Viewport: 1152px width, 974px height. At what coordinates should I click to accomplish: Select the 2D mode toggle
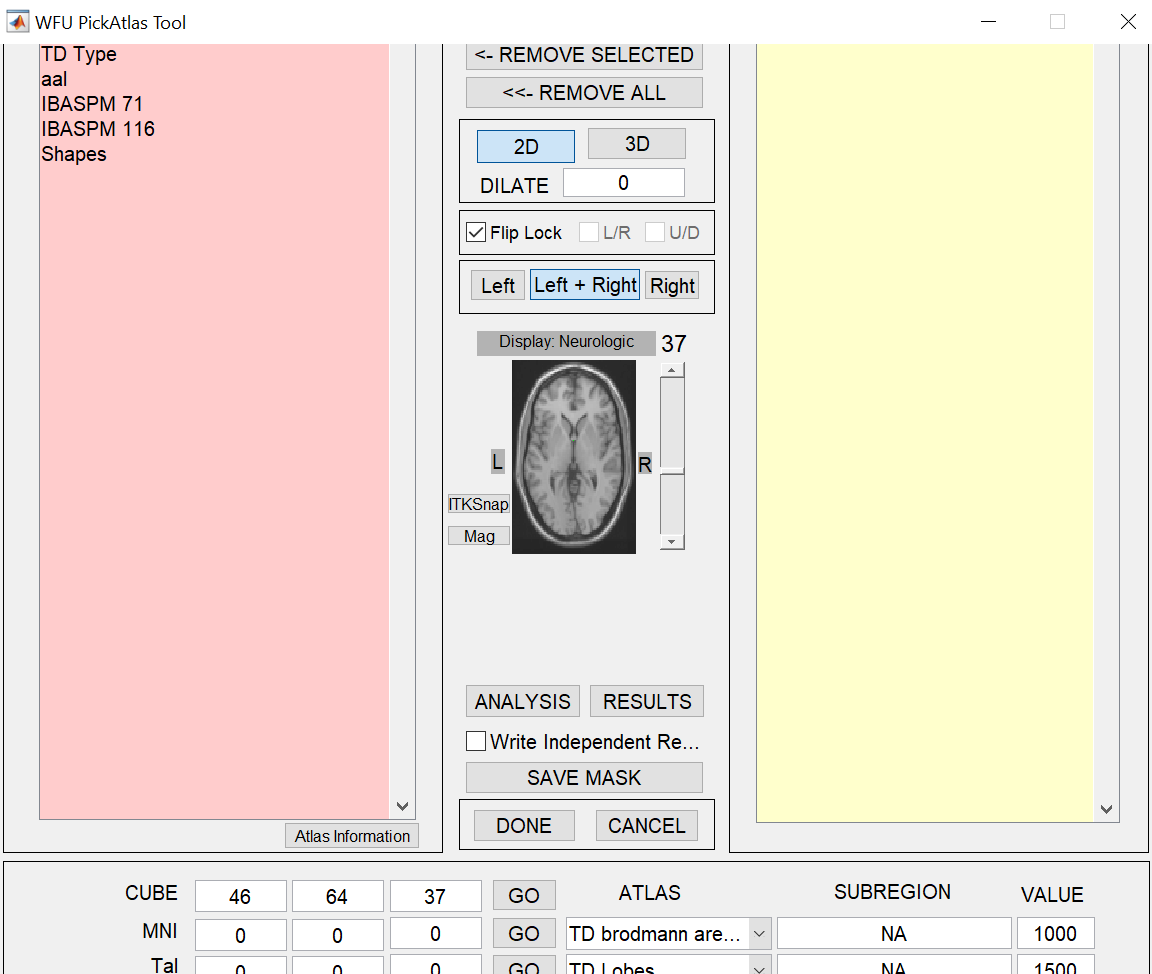tap(526, 146)
